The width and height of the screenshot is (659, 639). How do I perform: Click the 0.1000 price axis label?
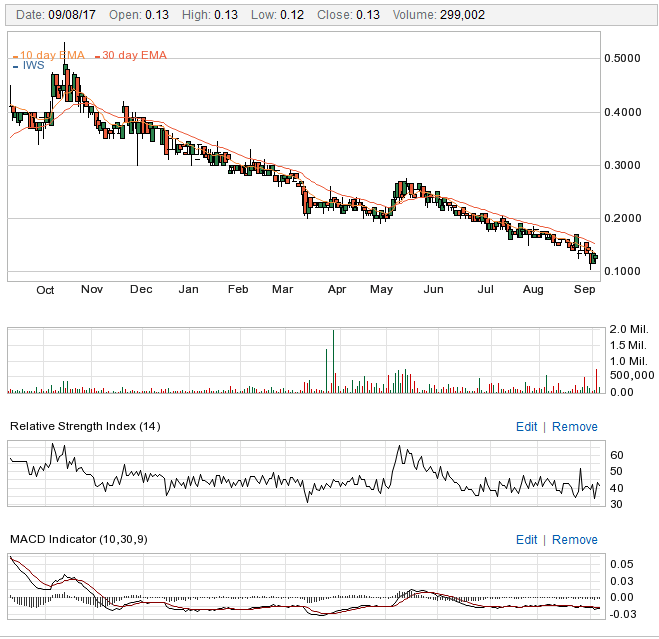click(x=622, y=271)
